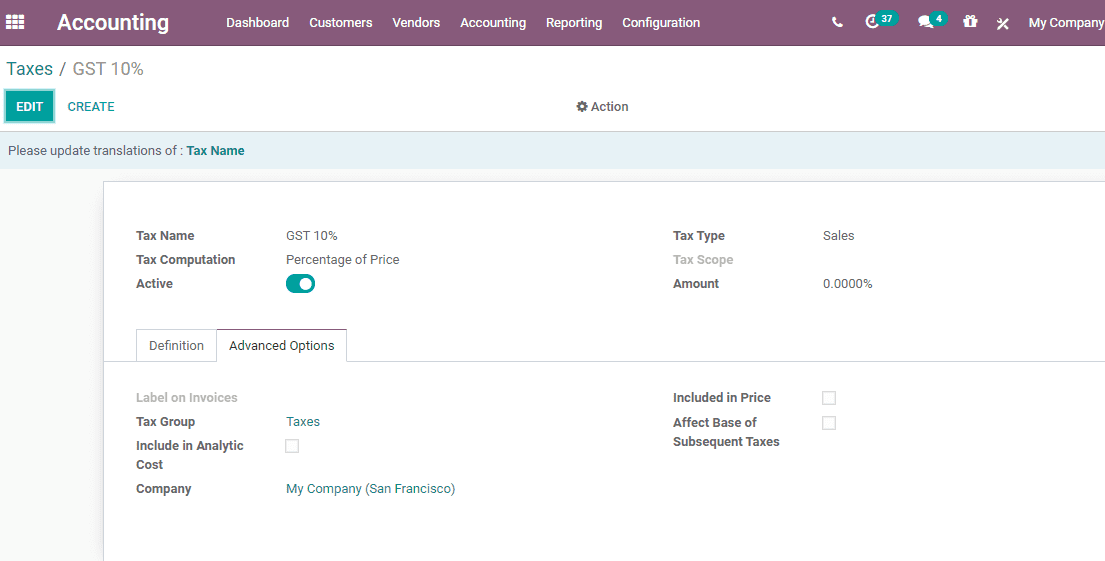Viewport: 1105px width, 561px height.
Task: Toggle the Active switch off
Action: [x=300, y=284]
